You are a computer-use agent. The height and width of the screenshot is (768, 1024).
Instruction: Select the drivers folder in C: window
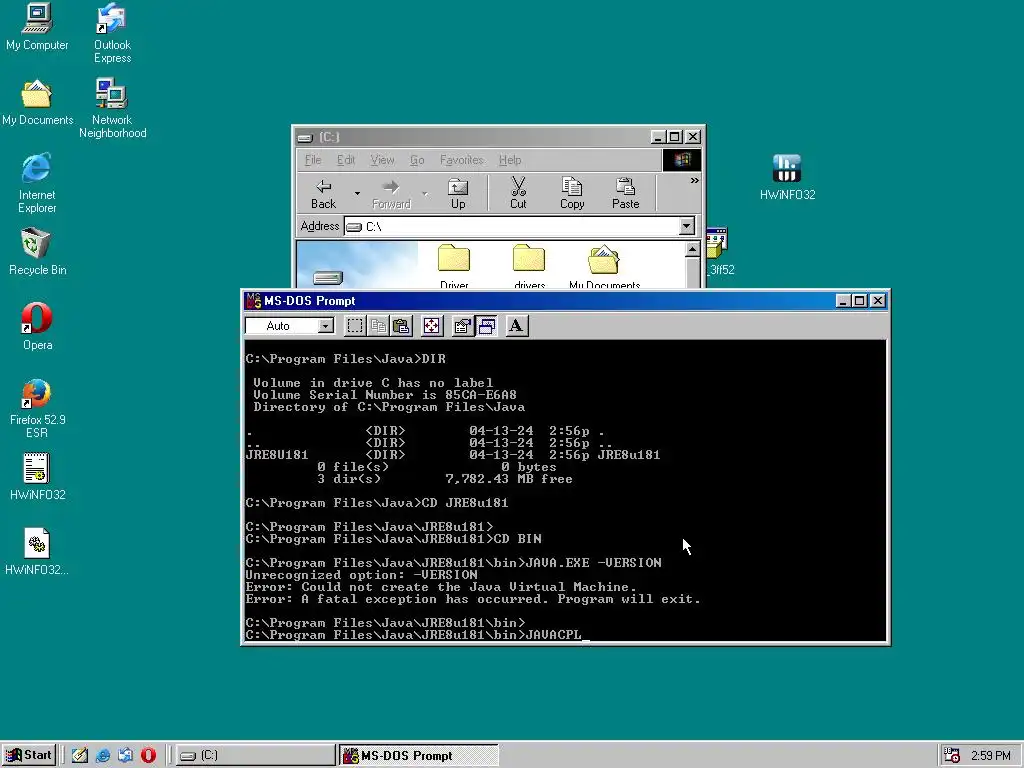(x=529, y=266)
